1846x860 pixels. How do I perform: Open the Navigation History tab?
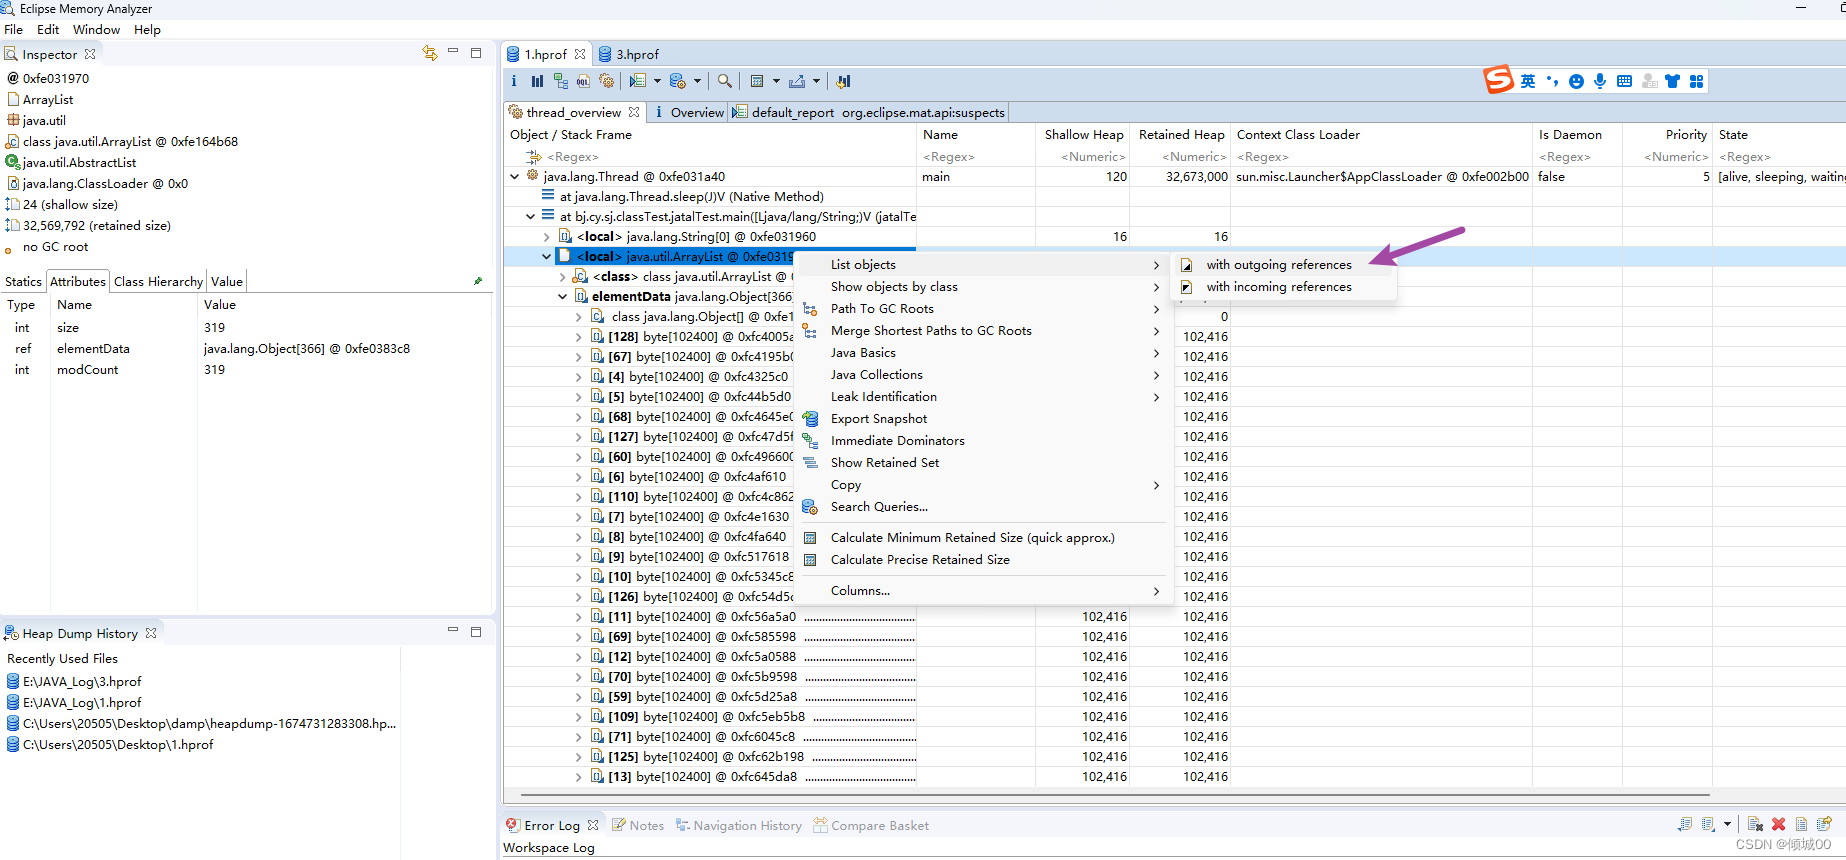pos(739,825)
